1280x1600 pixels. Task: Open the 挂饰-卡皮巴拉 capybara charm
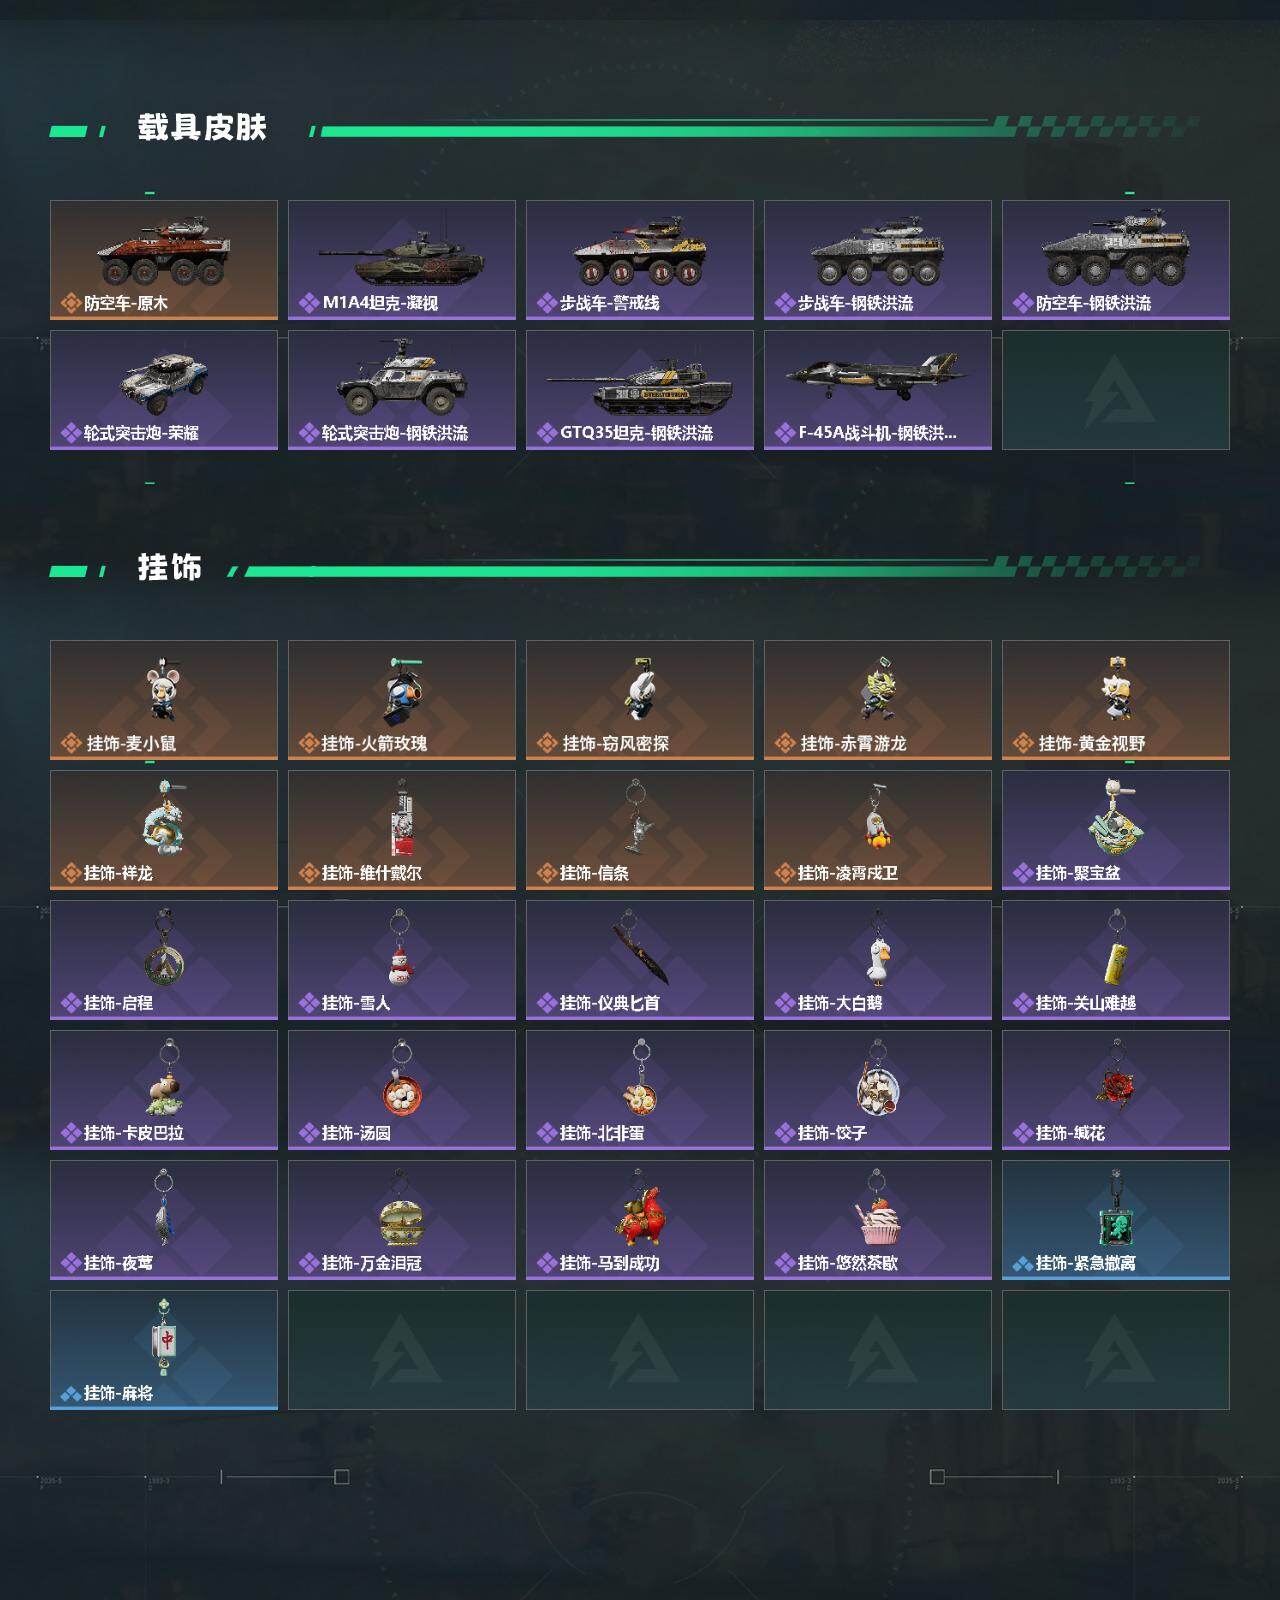tap(164, 1090)
